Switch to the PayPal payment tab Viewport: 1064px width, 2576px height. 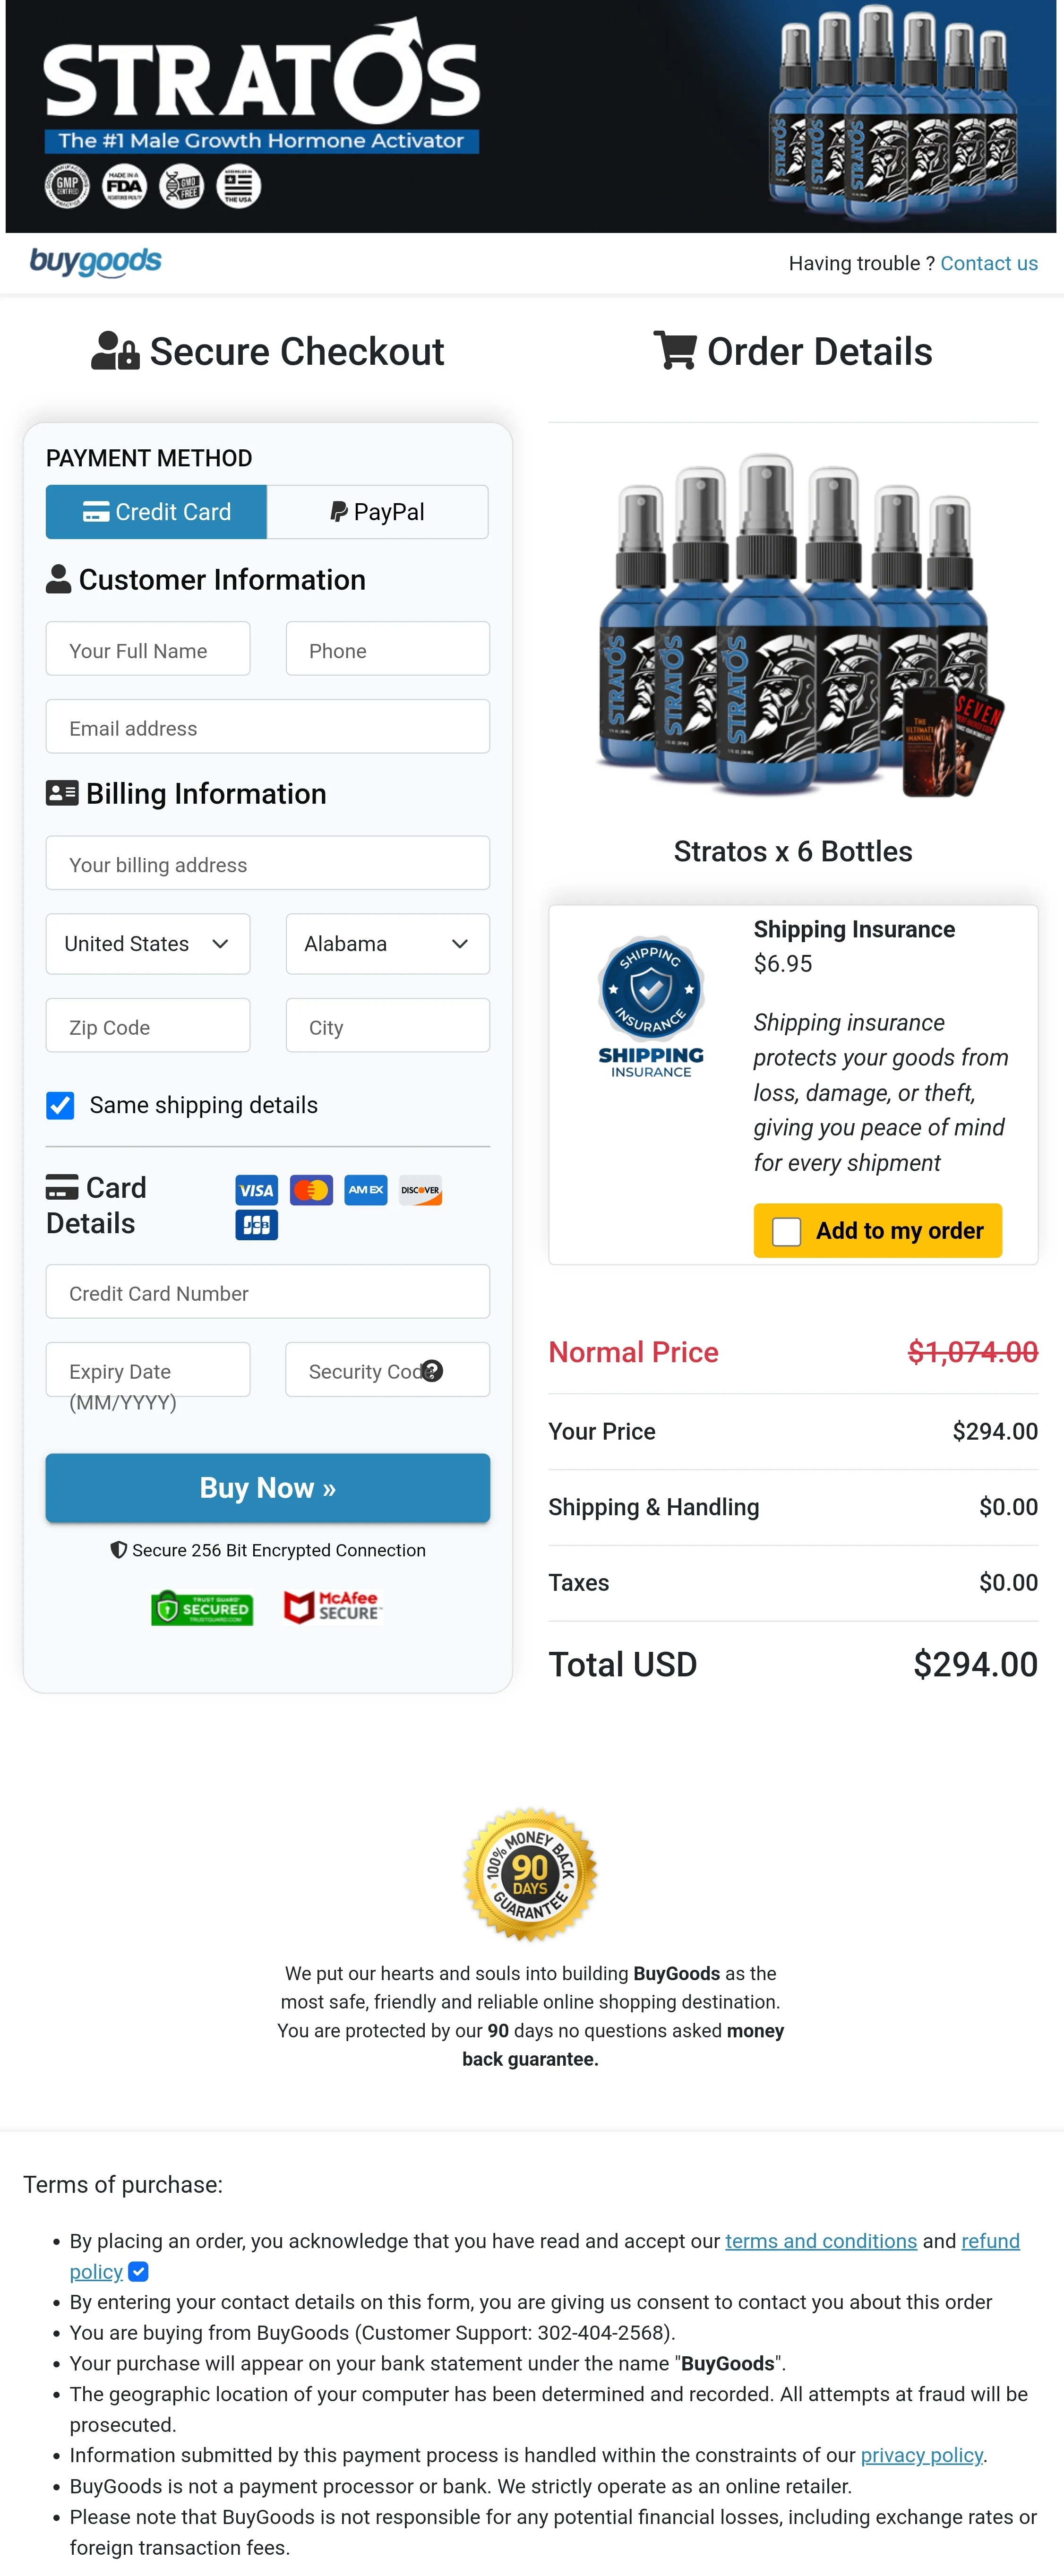click(x=377, y=511)
